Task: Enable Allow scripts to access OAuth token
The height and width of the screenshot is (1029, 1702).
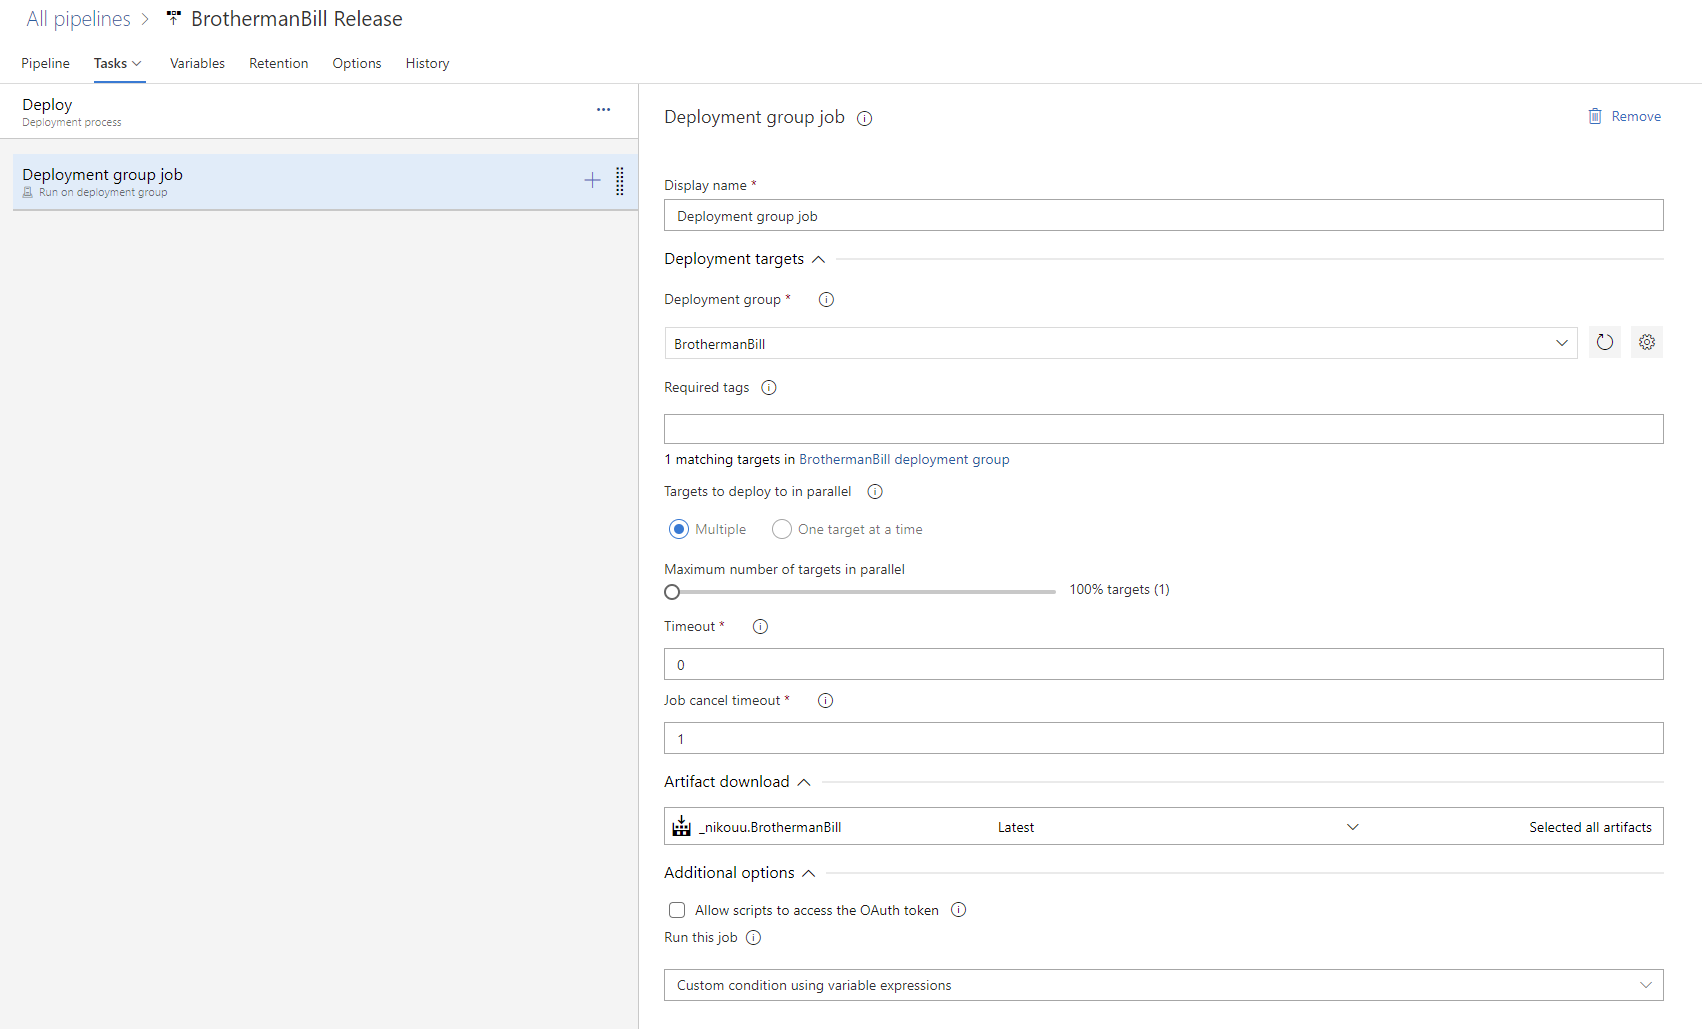Action: 677,910
